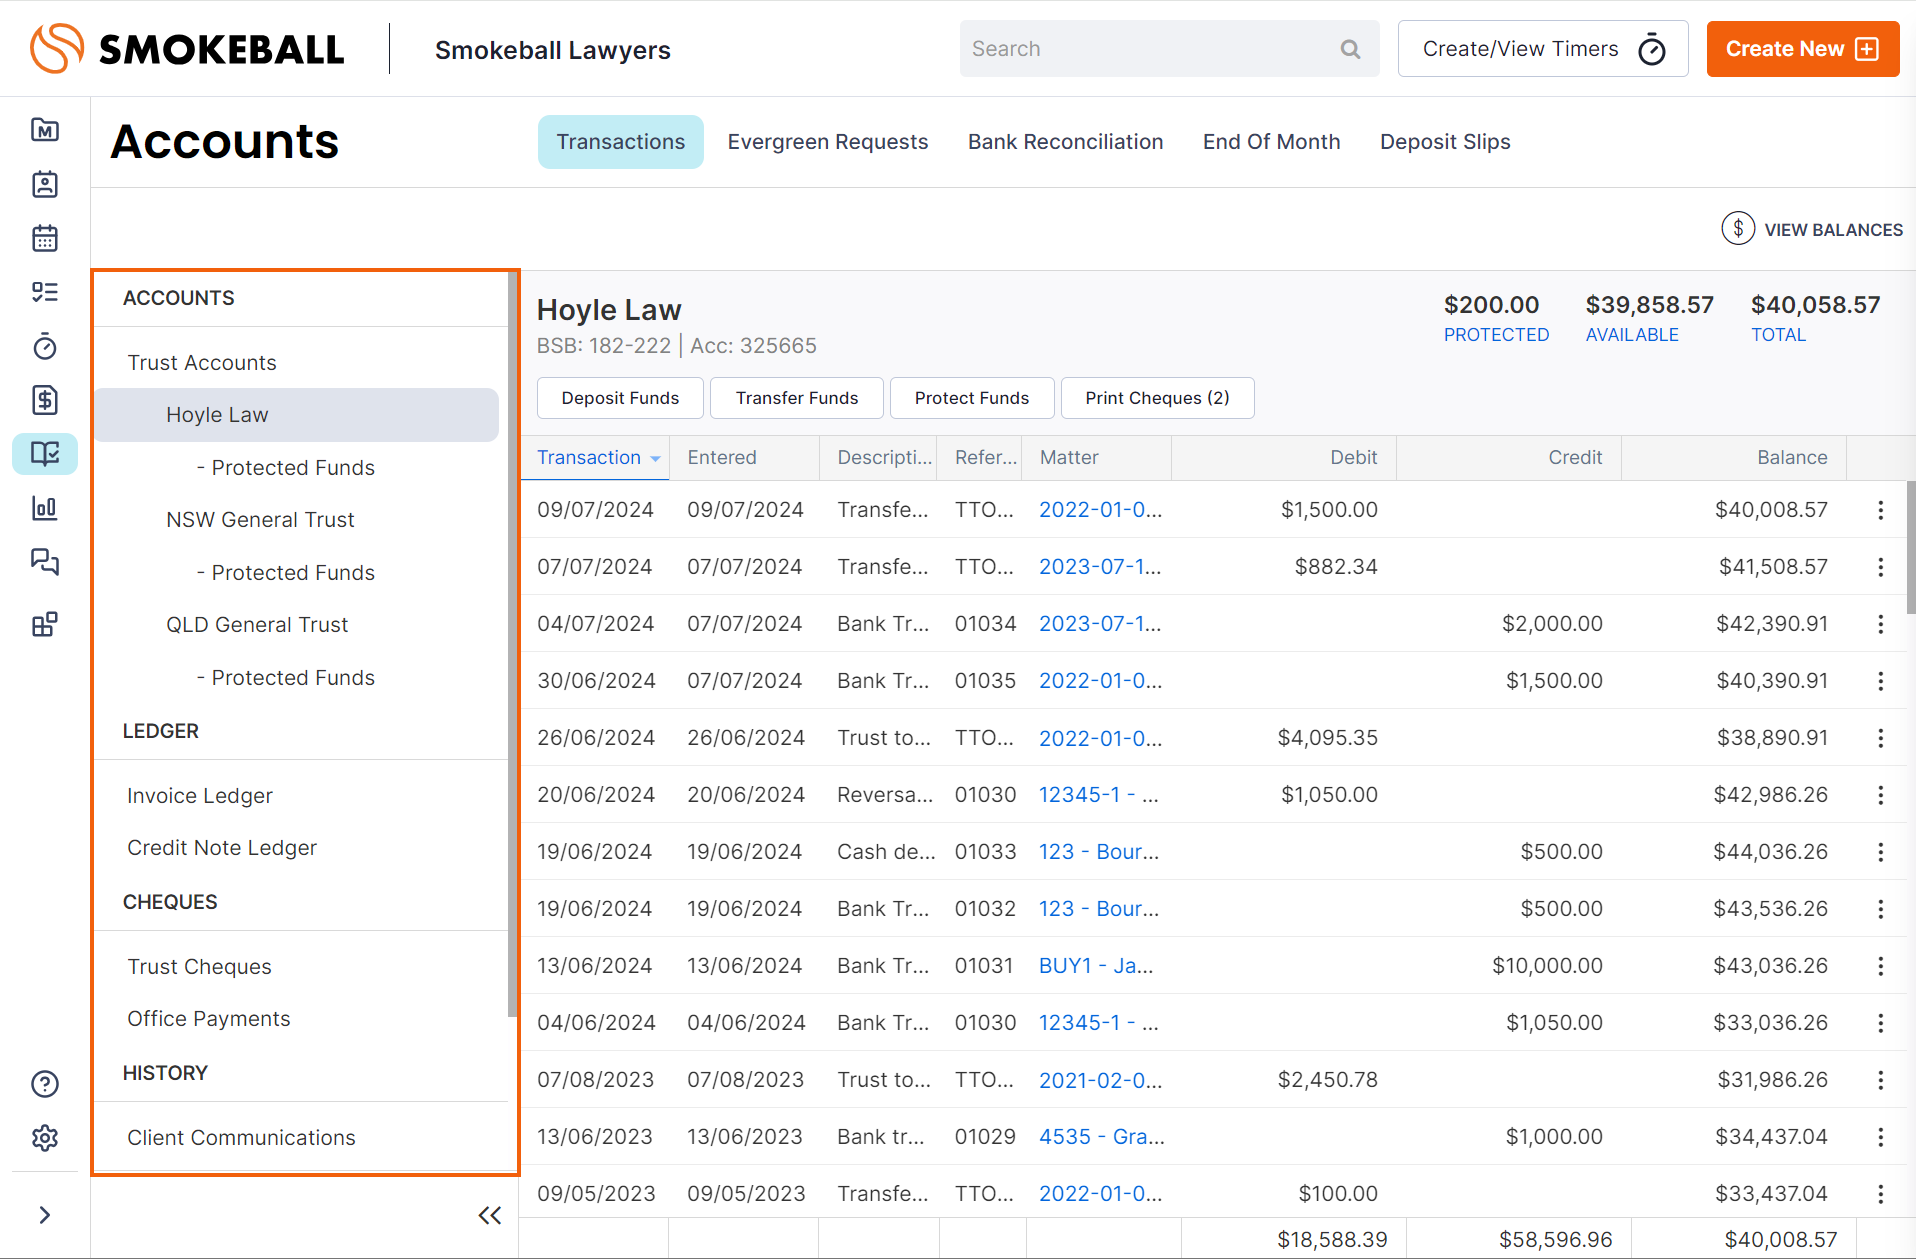Click the Protect Funds button
The height and width of the screenshot is (1259, 1916).
(x=972, y=398)
